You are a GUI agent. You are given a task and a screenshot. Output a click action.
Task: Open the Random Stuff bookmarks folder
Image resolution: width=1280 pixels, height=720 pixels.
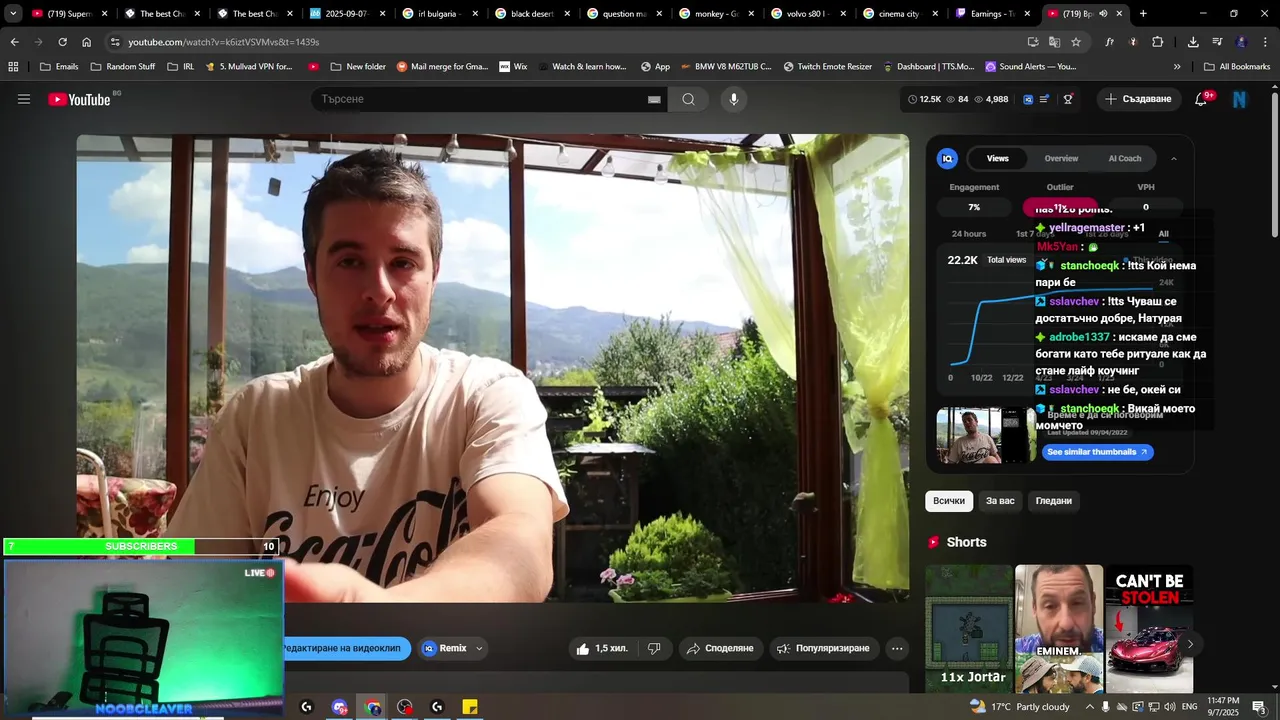click(x=123, y=67)
